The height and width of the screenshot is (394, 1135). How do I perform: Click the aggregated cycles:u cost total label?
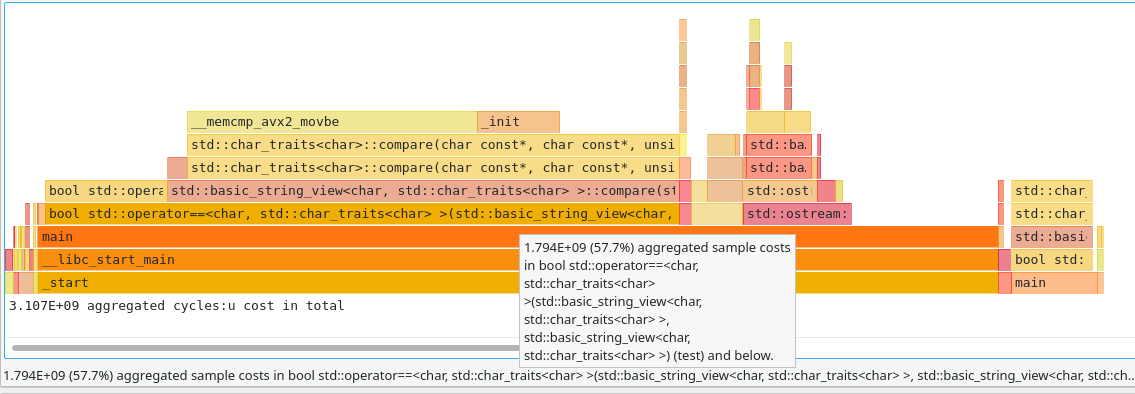click(177, 306)
